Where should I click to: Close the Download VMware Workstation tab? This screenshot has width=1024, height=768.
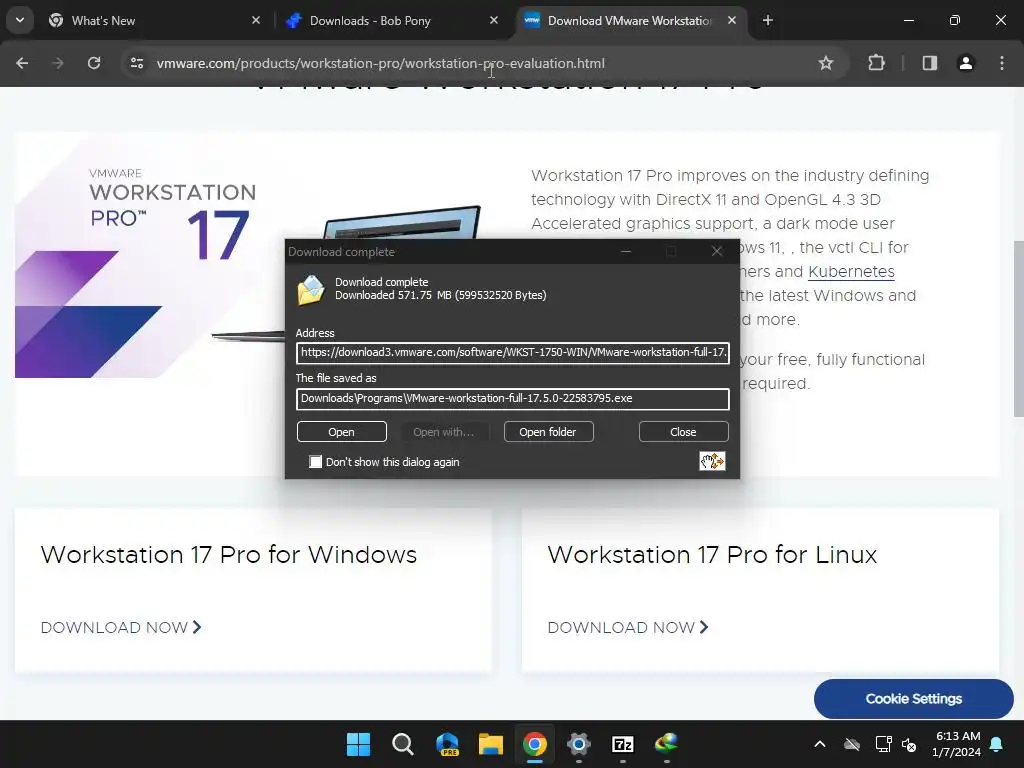[x=732, y=20]
